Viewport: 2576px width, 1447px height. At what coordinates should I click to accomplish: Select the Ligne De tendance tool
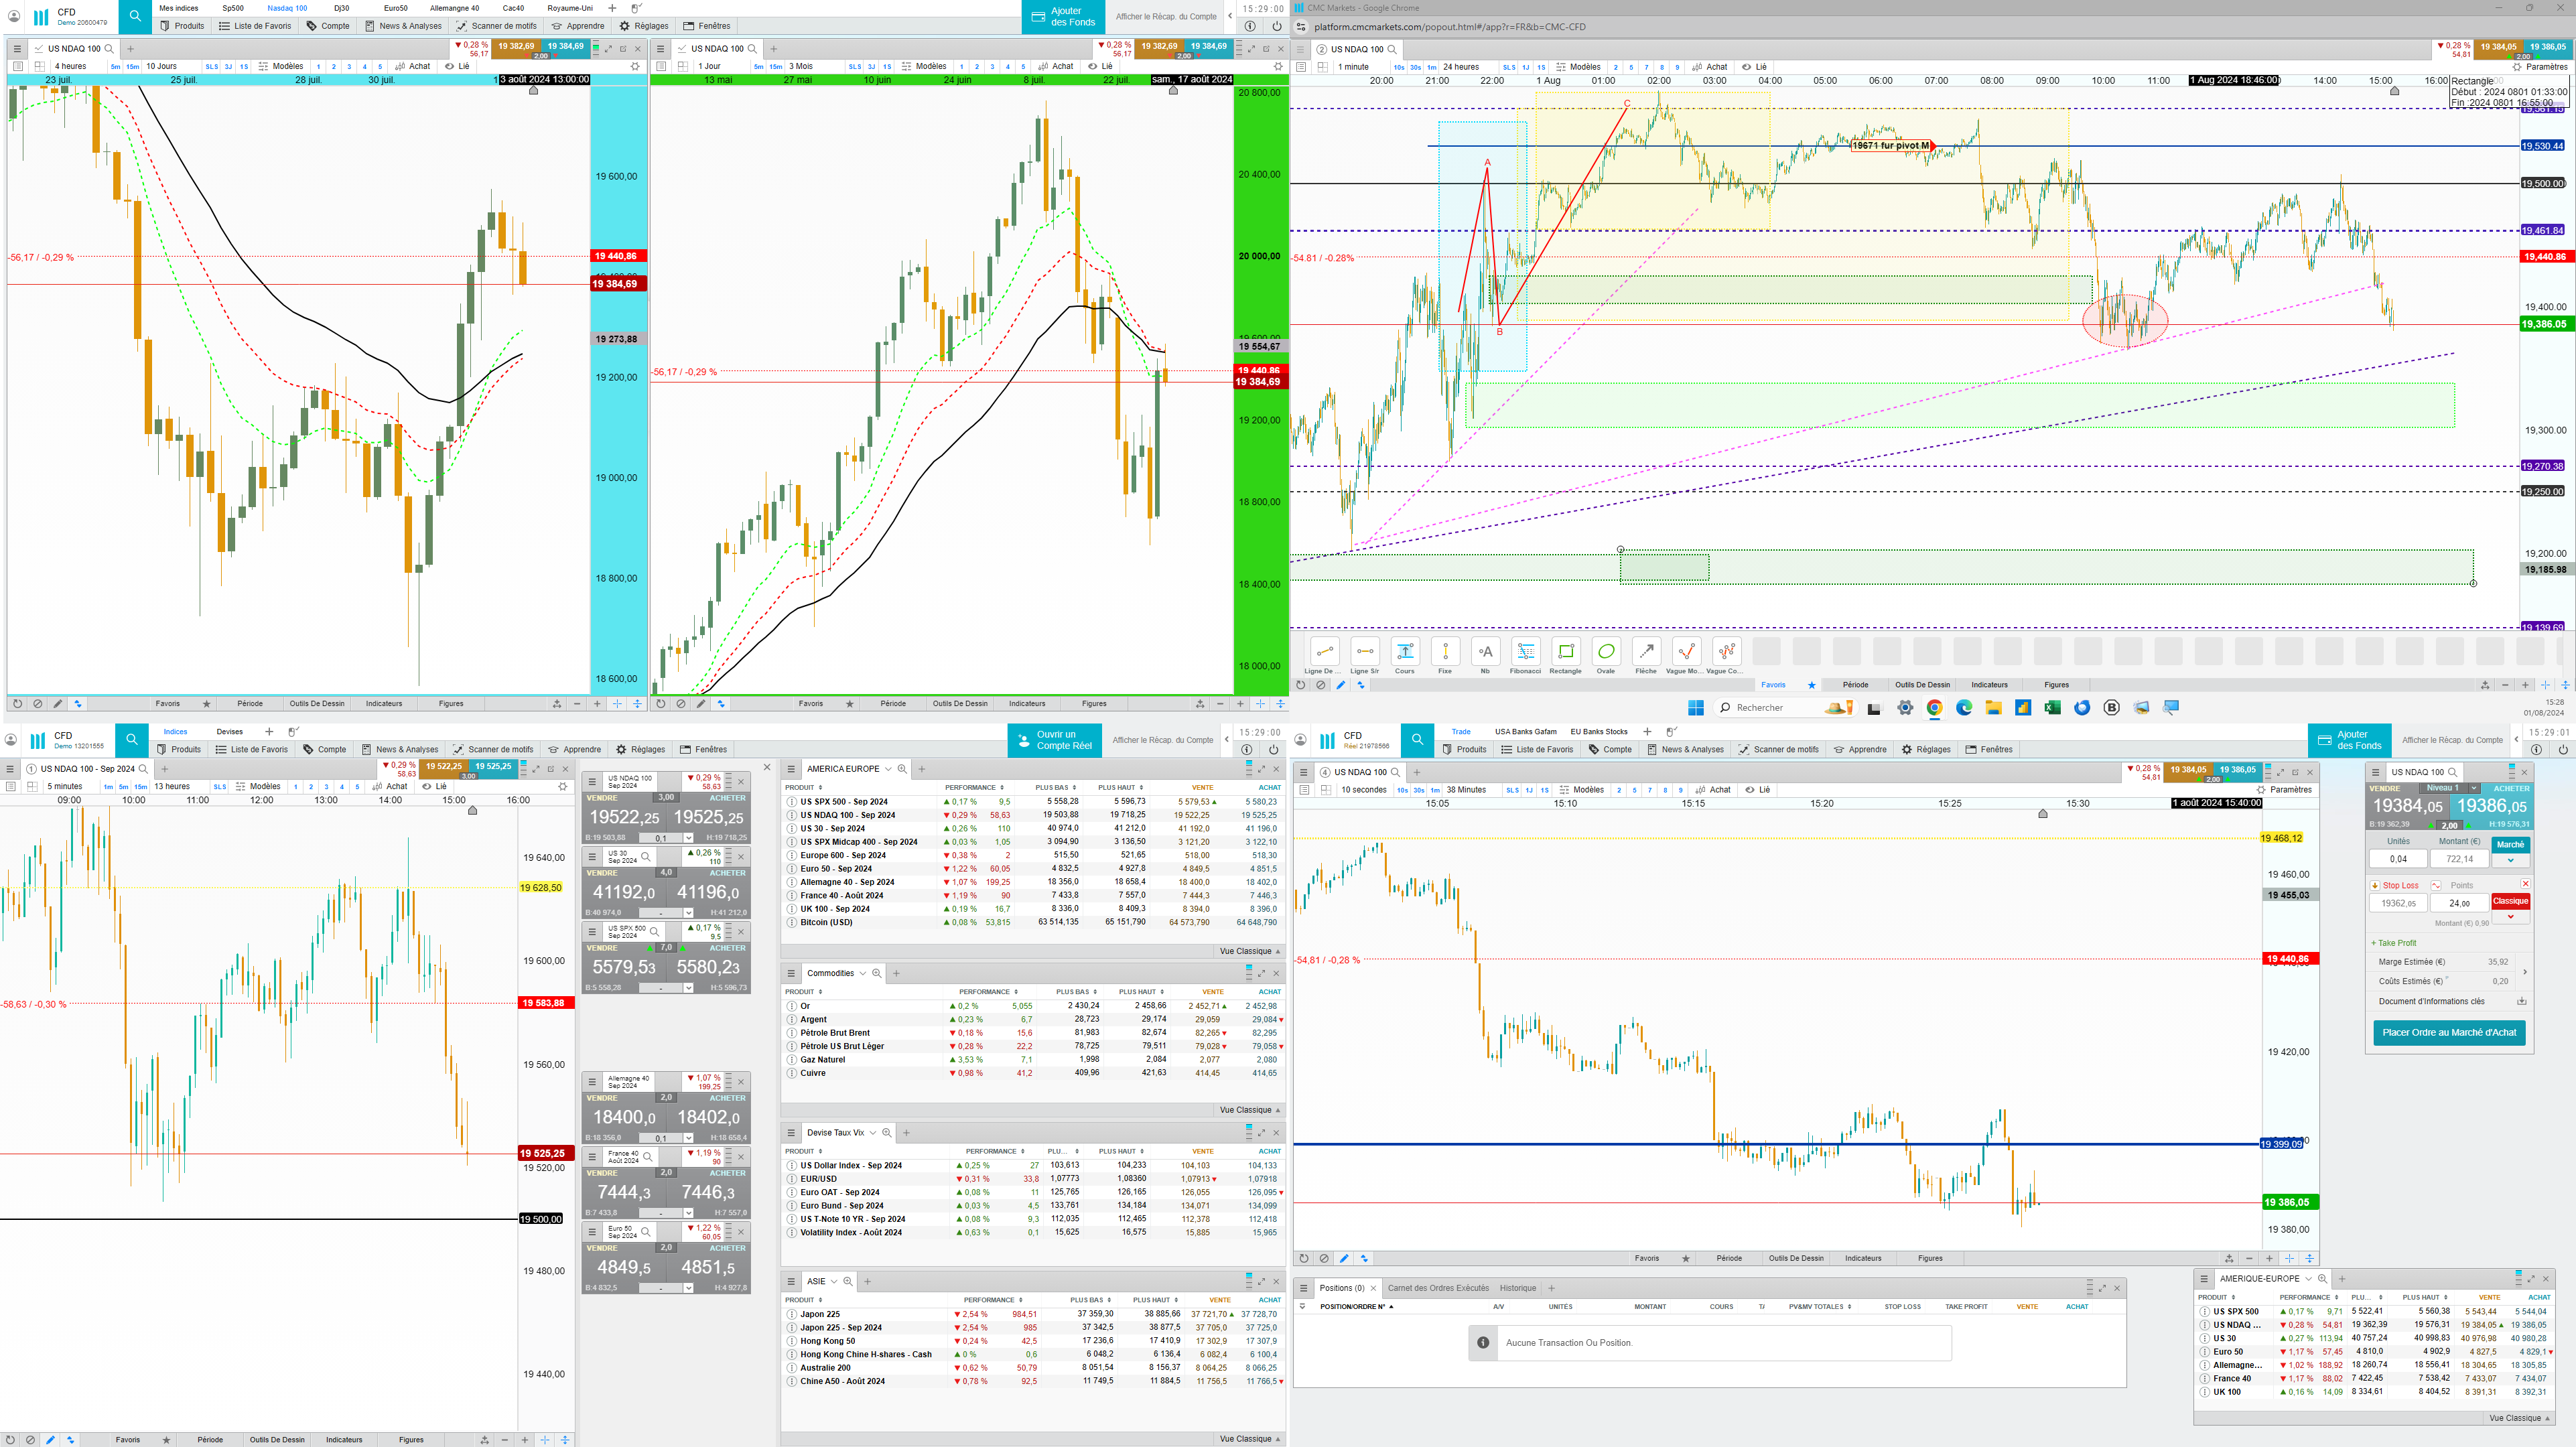tap(1324, 652)
